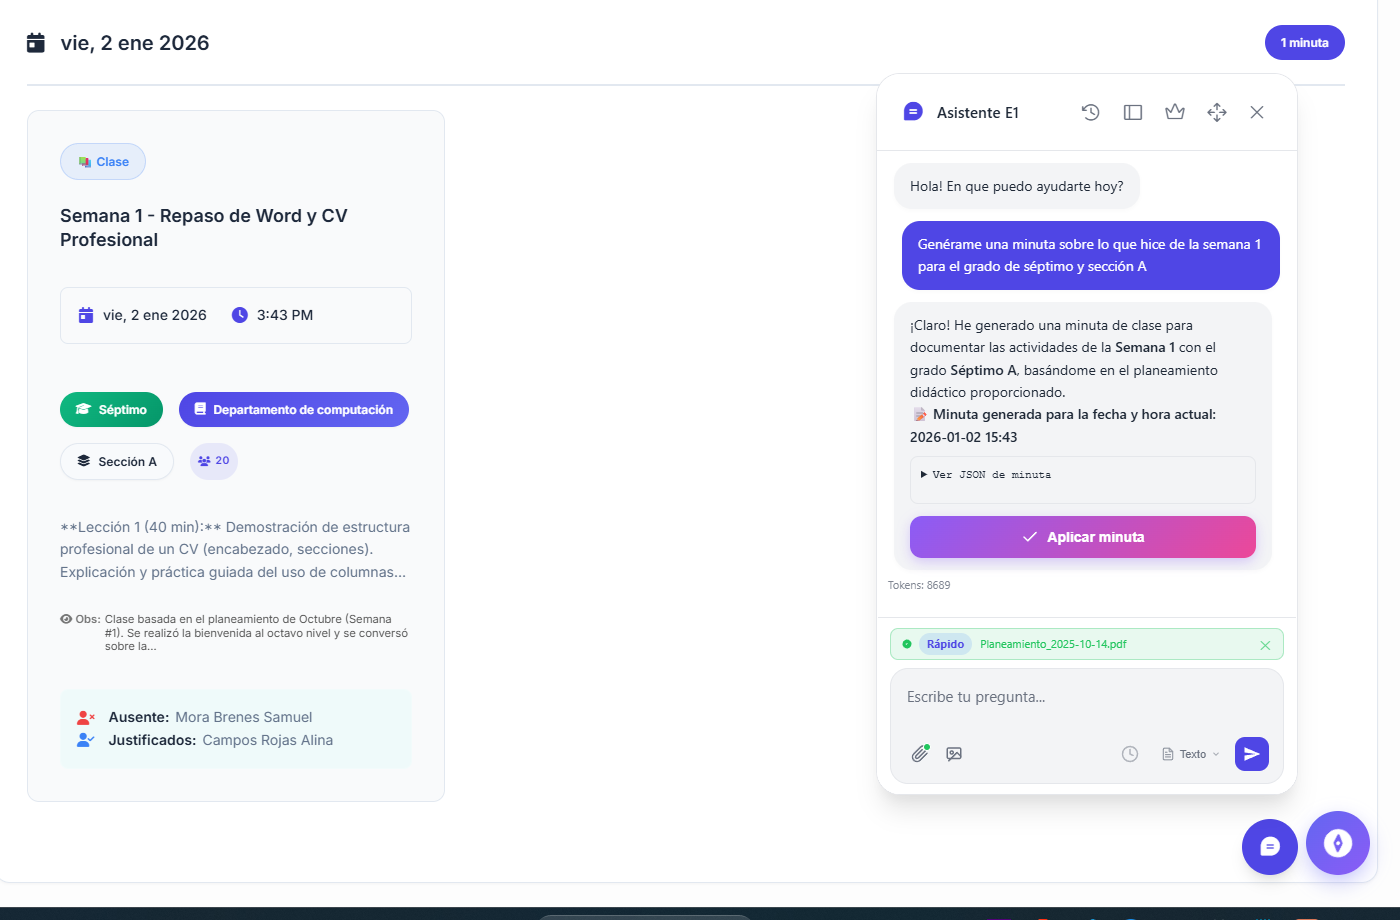Click the paperclip attach file icon
The width and height of the screenshot is (1400, 920).
(920, 754)
